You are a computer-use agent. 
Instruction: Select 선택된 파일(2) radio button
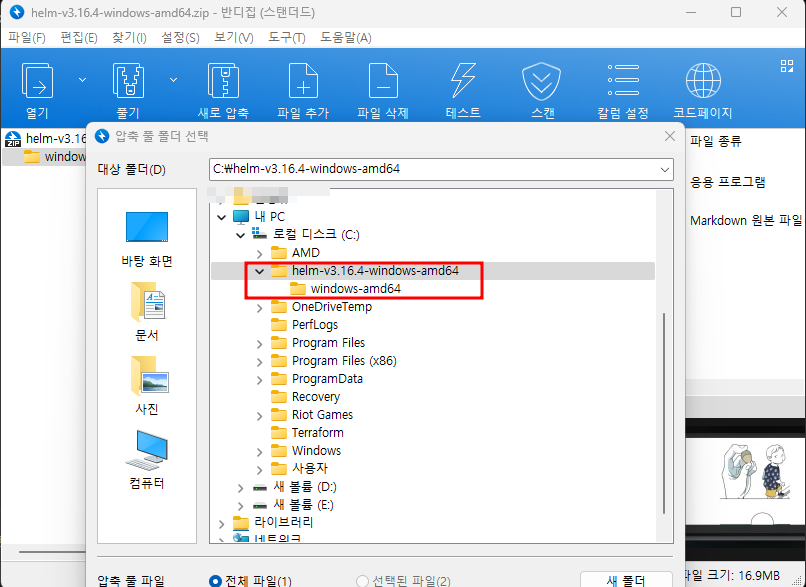click(x=362, y=581)
